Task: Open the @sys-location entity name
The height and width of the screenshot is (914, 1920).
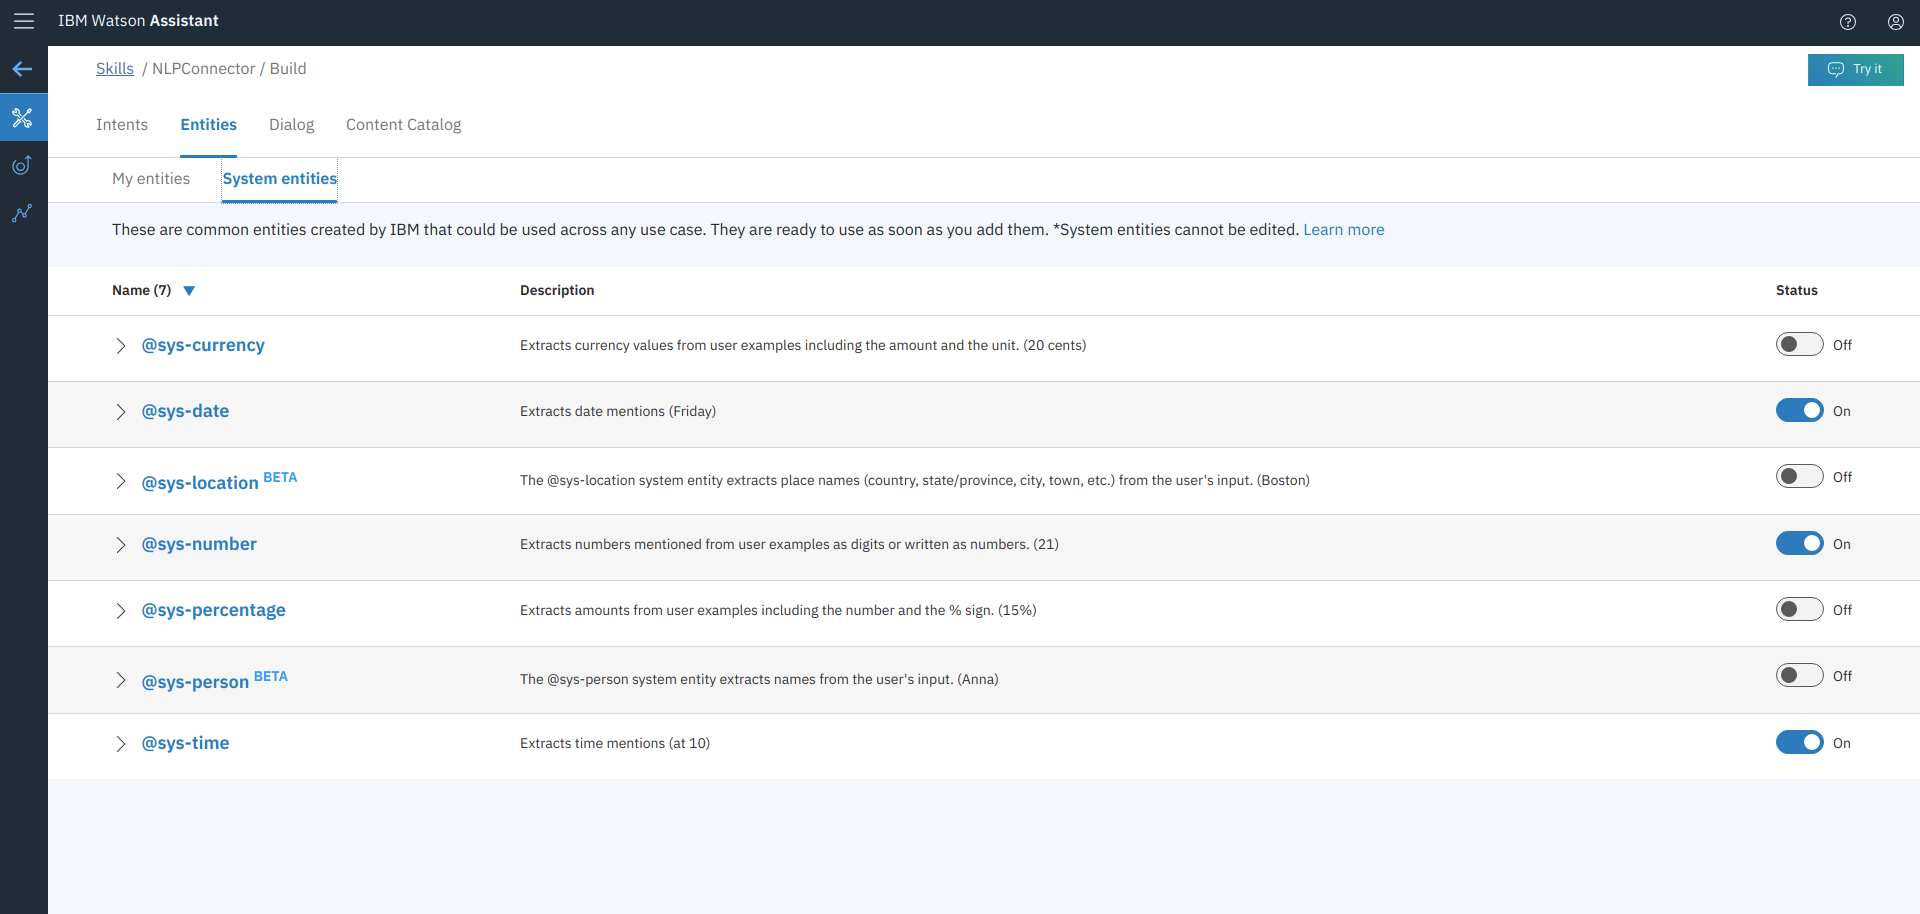Action: 200,483
